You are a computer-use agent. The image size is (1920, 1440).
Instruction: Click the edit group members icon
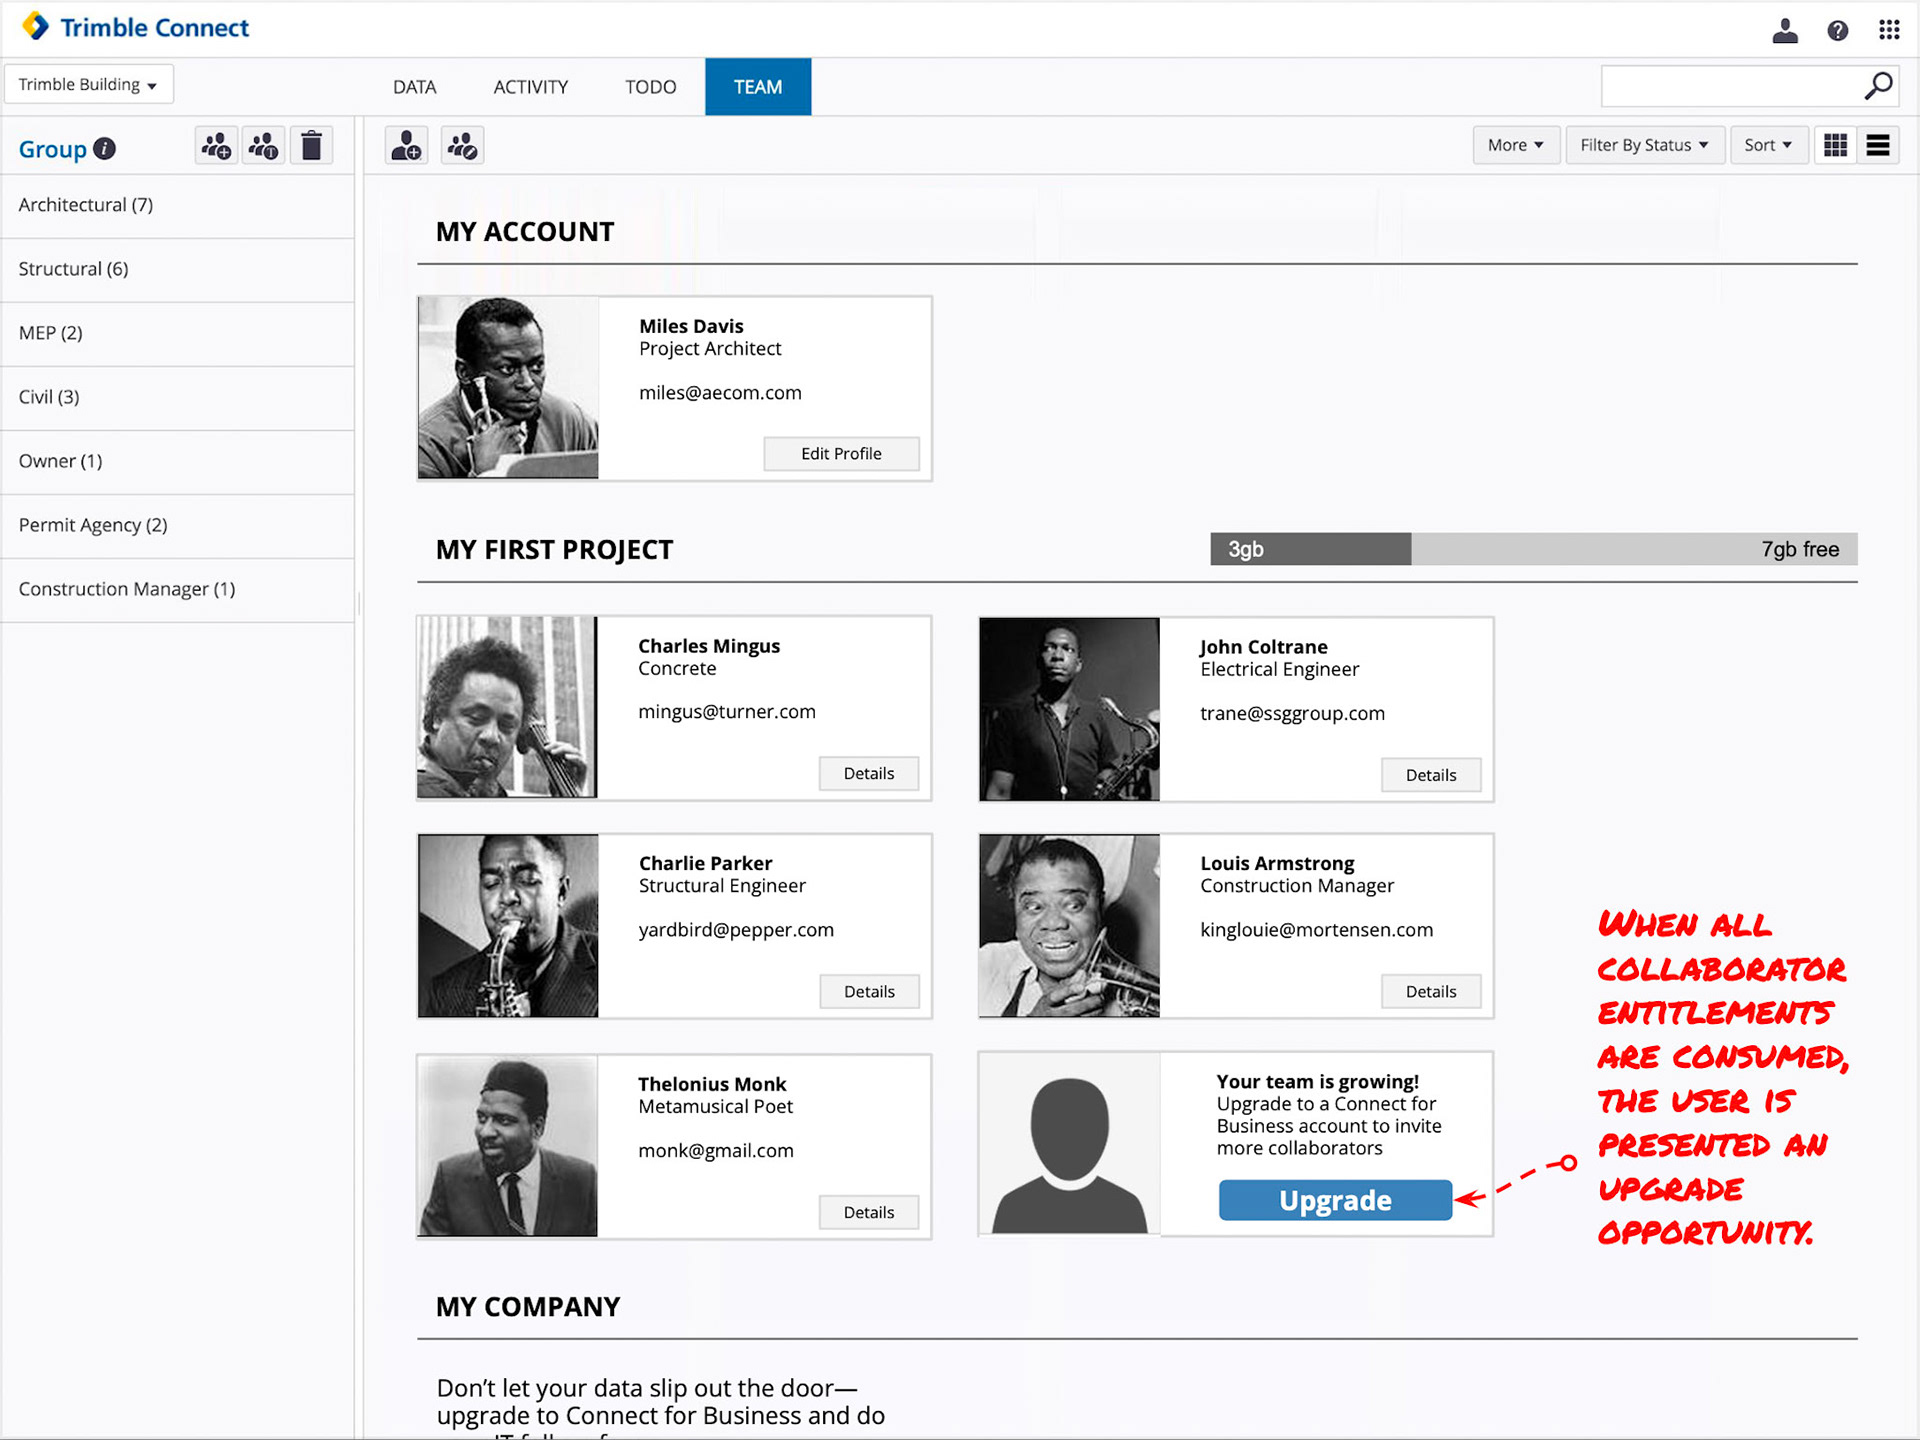(462, 146)
